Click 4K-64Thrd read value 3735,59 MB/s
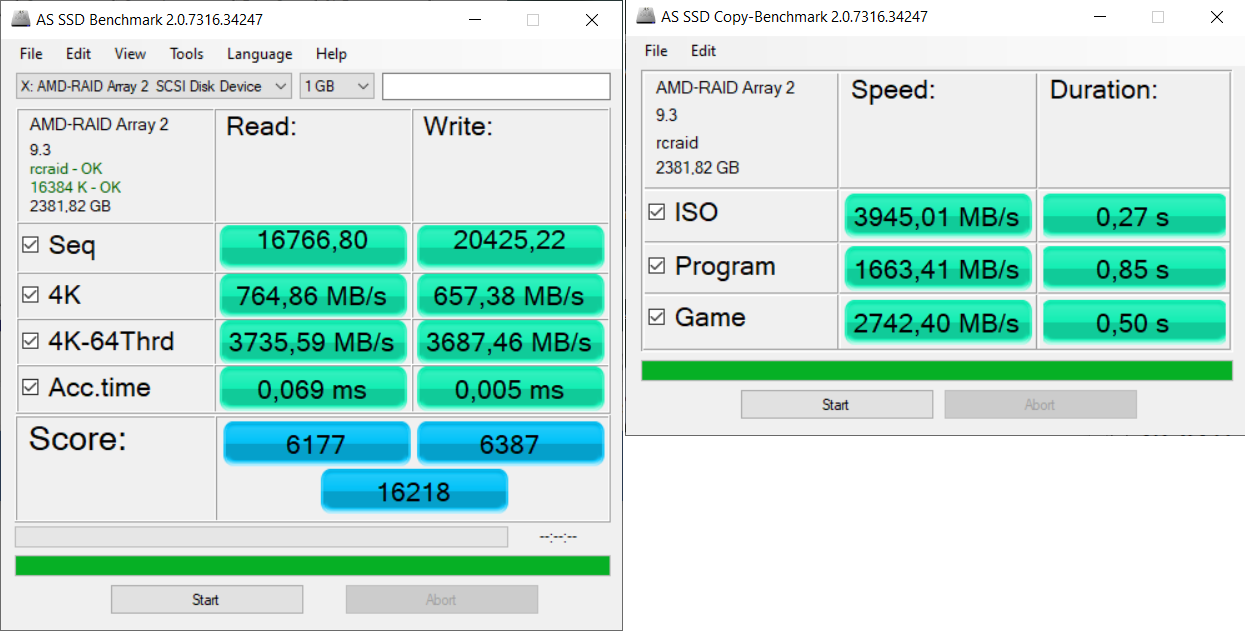Viewport: 1245px width, 633px height. (313, 342)
